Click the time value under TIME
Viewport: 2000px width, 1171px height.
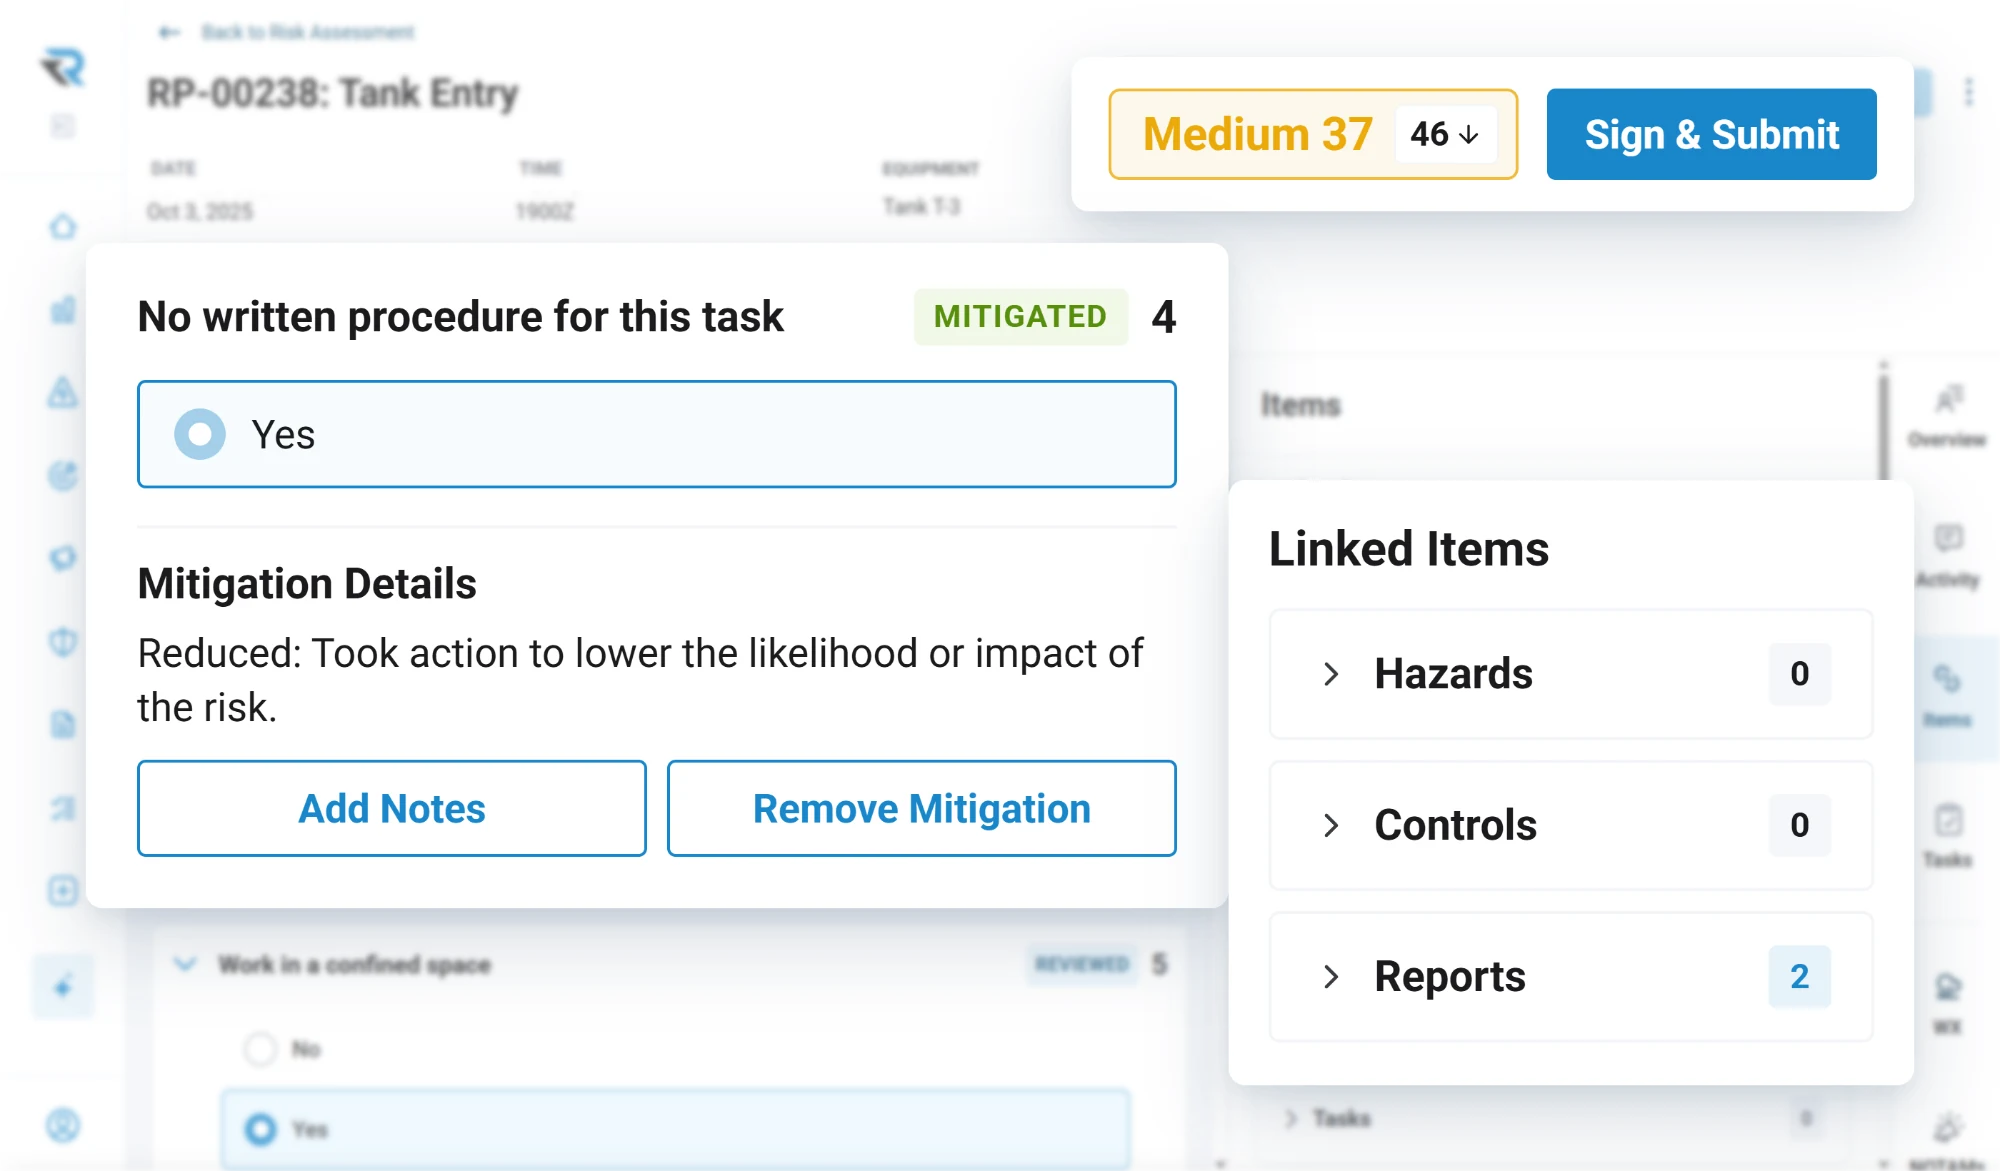coord(544,211)
